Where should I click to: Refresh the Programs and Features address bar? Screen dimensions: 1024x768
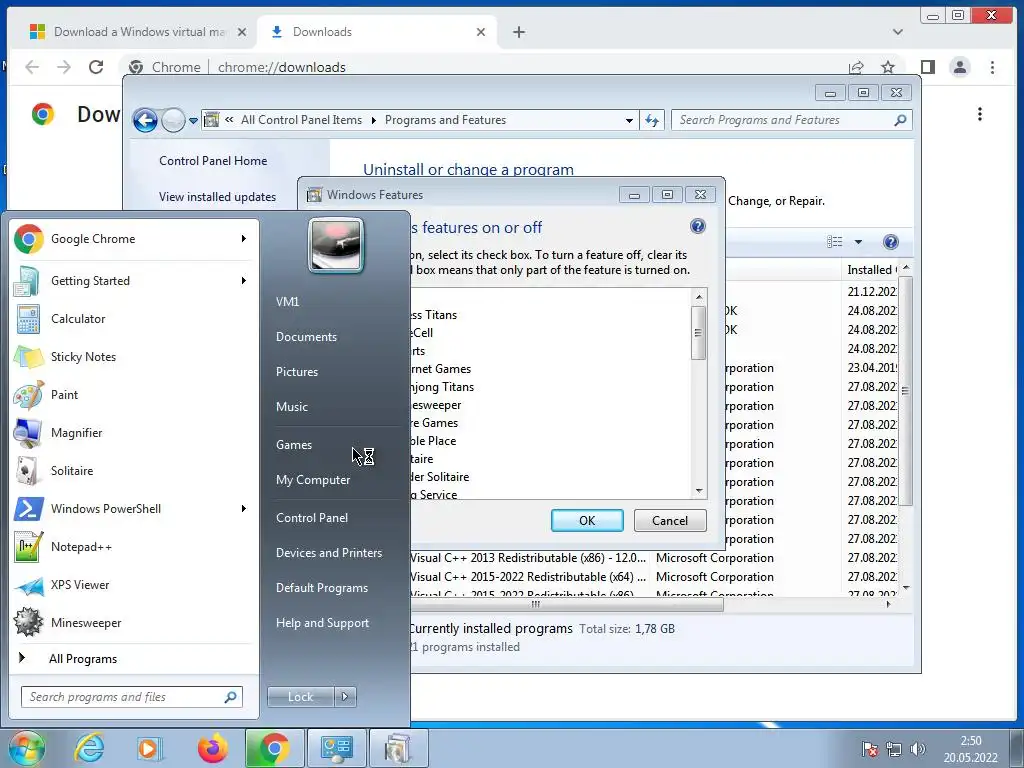pyautogui.click(x=652, y=120)
